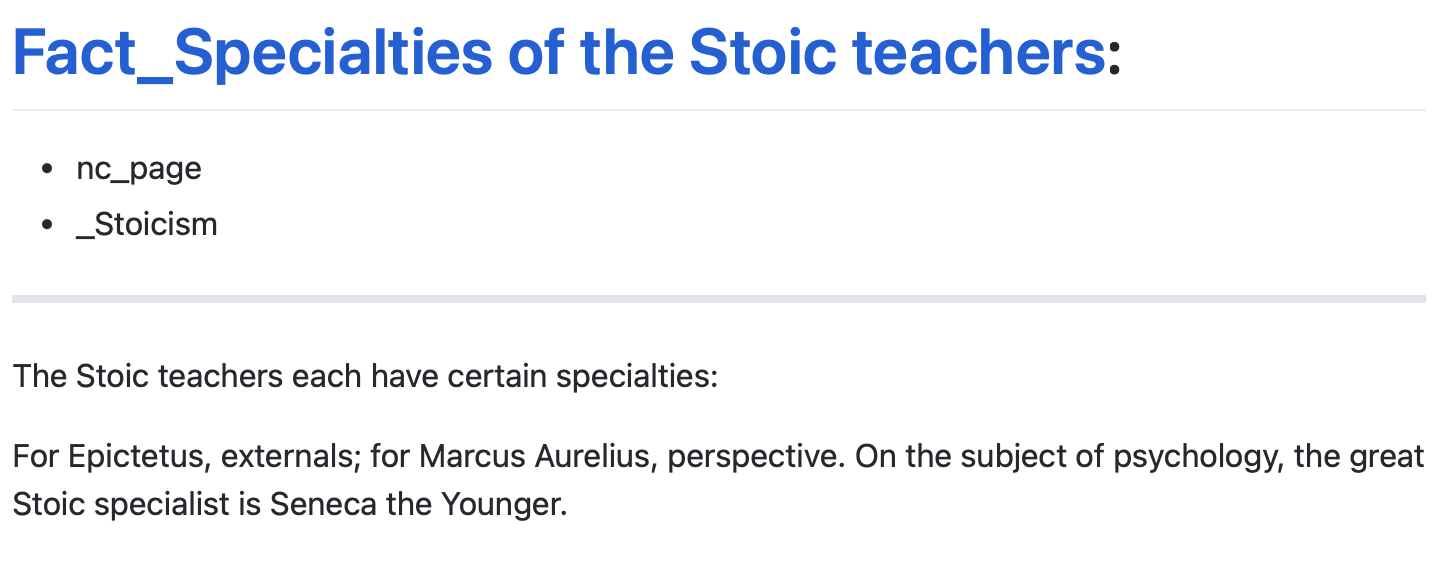
Task: Click the colon after the heading title
Action: [1115, 58]
